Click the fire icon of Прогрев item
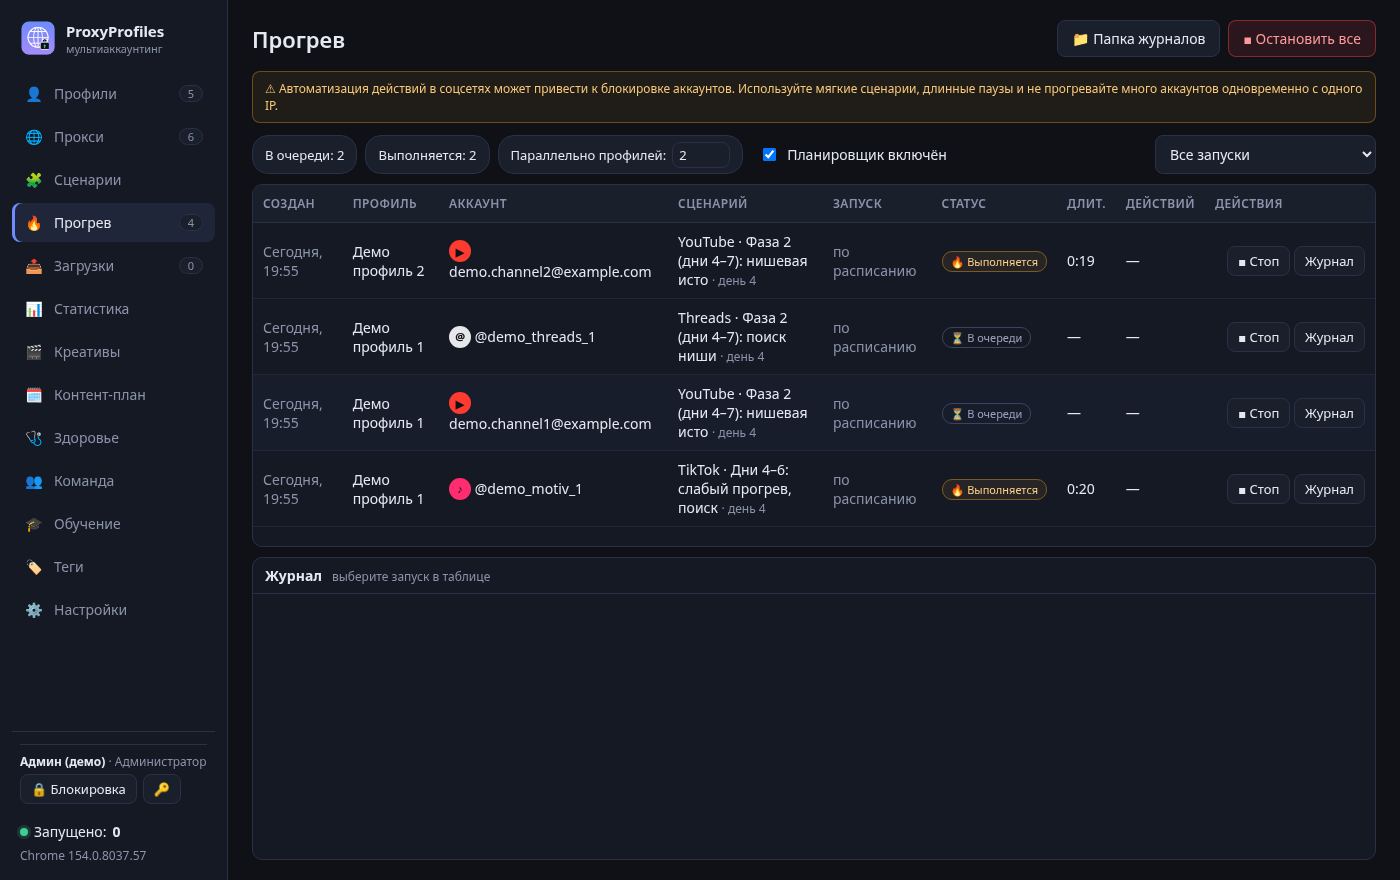The image size is (1400, 880). (34, 223)
